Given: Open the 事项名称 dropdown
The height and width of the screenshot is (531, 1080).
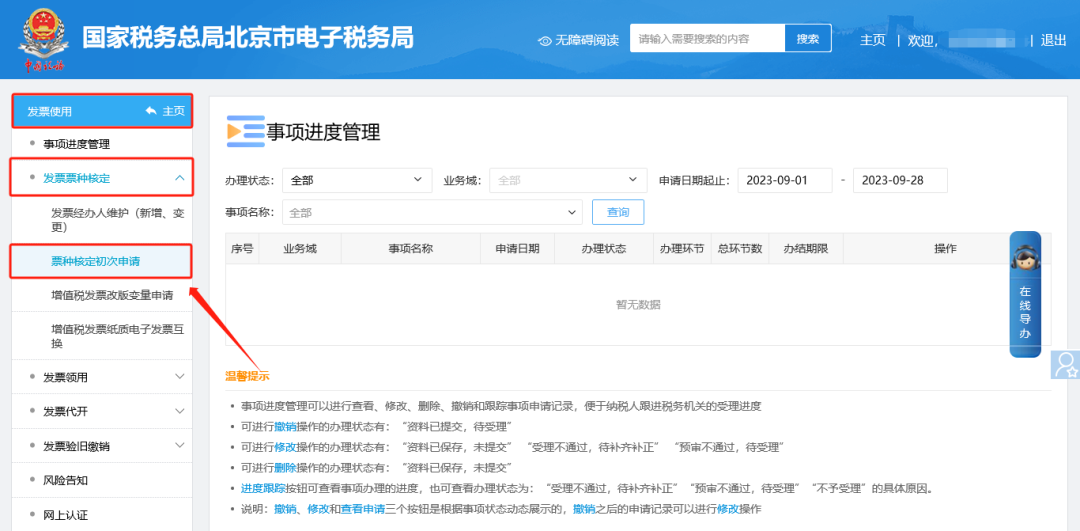Looking at the screenshot, I should pyautogui.click(x=432, y=212).
